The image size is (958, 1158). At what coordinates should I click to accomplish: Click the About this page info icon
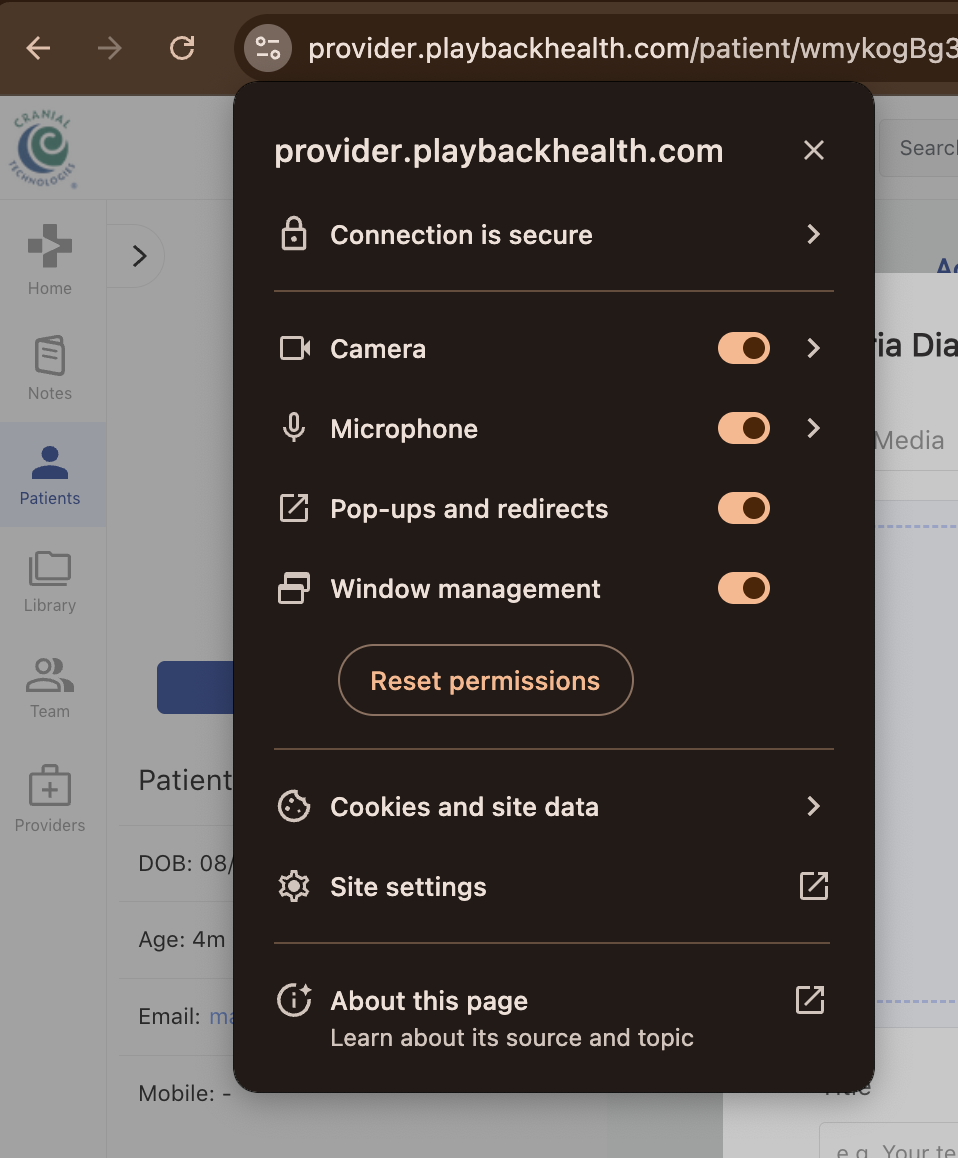click(x=294, y=1001)
